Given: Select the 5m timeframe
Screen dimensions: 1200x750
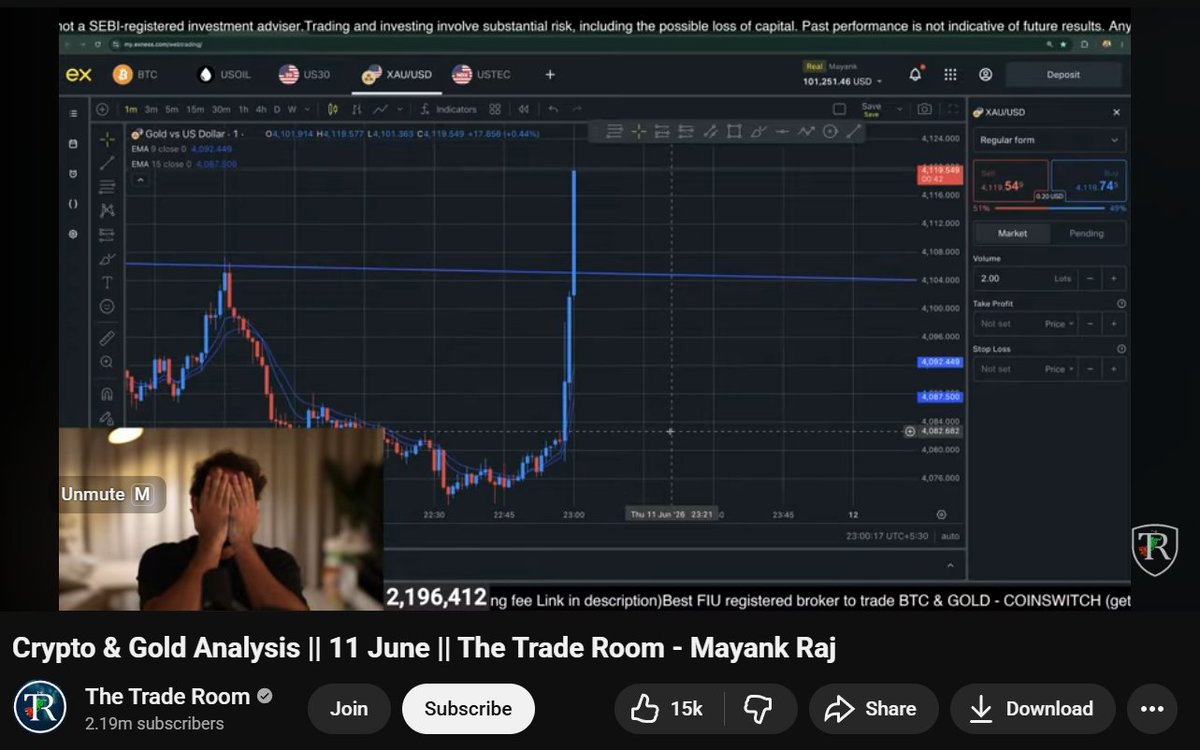Looking at the screenshot, I should point(172,109).
